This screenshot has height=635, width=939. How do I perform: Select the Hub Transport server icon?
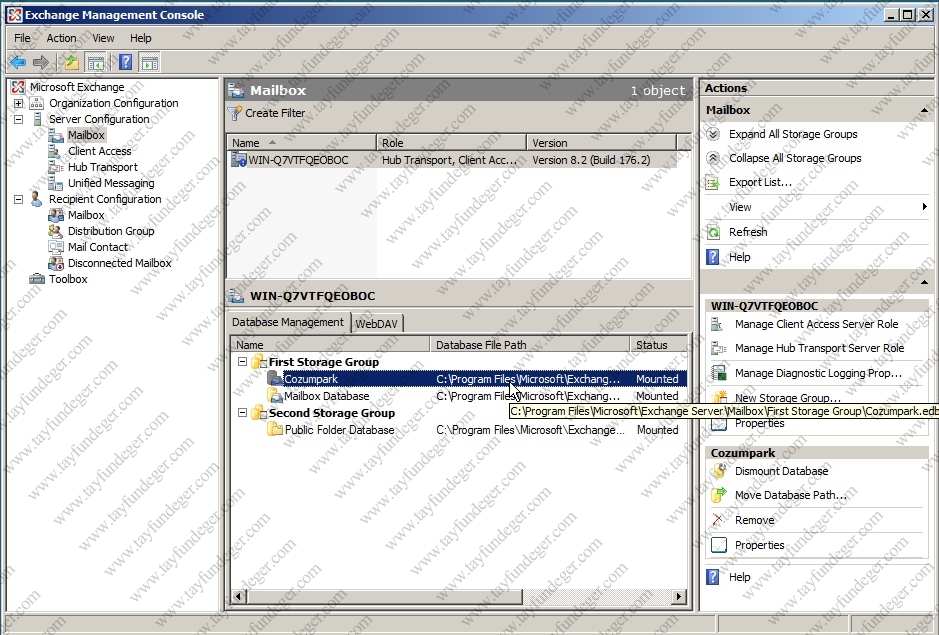tap(56, 167)
